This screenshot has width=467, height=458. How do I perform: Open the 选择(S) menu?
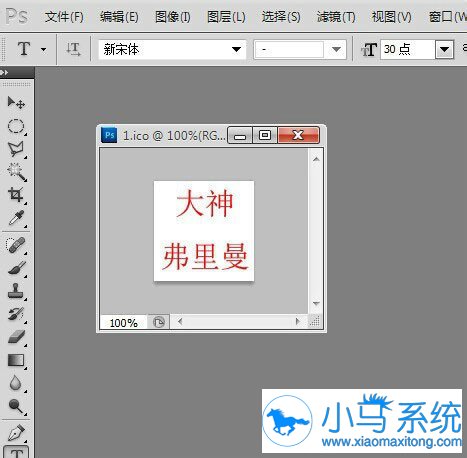[x=281, y=17]
